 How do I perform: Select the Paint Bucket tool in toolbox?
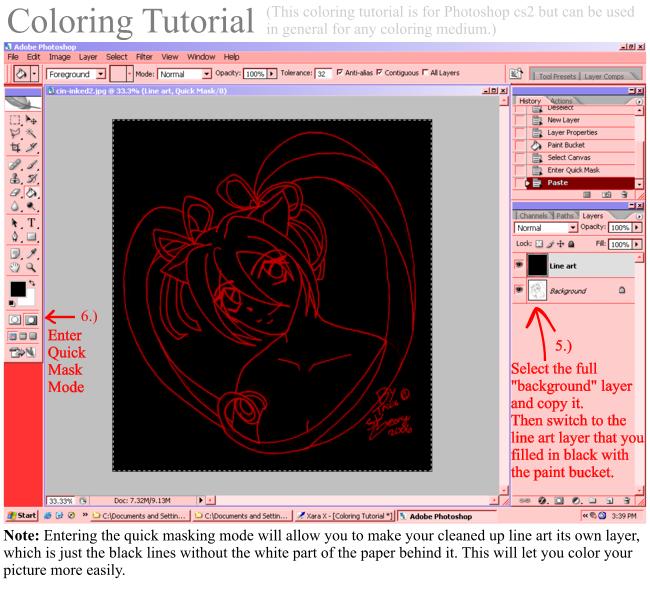pyautogui.click(x=31, y=192)
